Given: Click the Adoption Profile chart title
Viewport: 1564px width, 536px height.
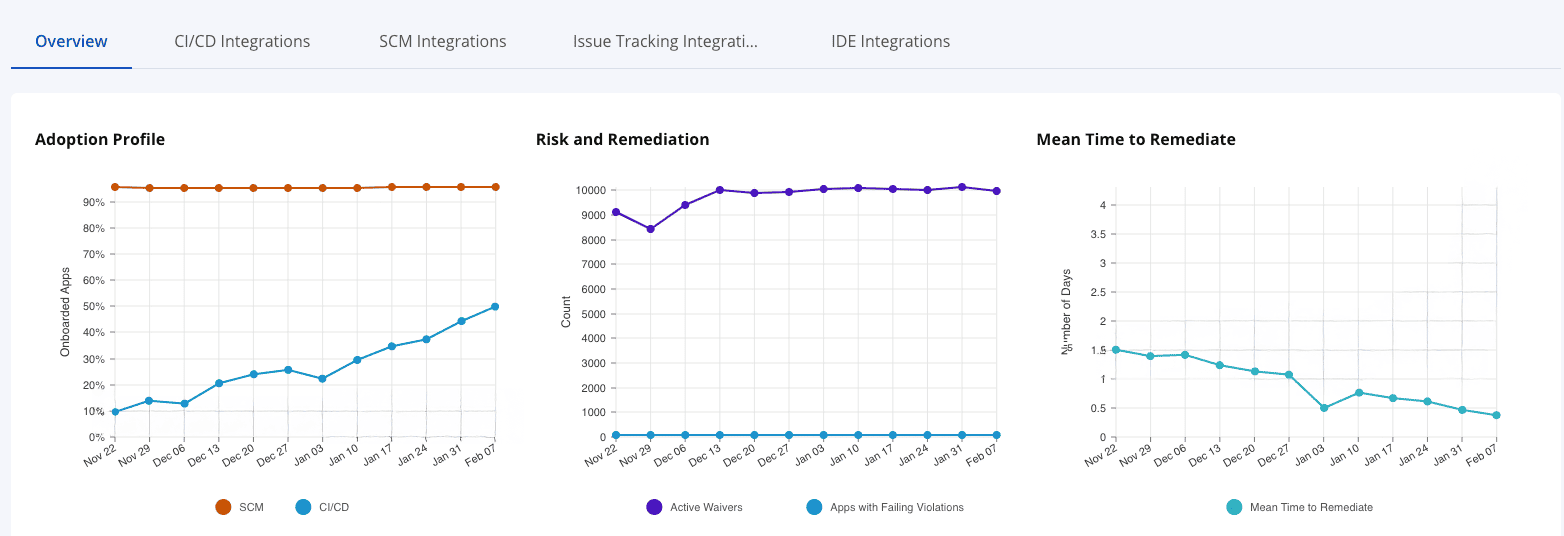Looking at the screenshot, I should point(100,140).
